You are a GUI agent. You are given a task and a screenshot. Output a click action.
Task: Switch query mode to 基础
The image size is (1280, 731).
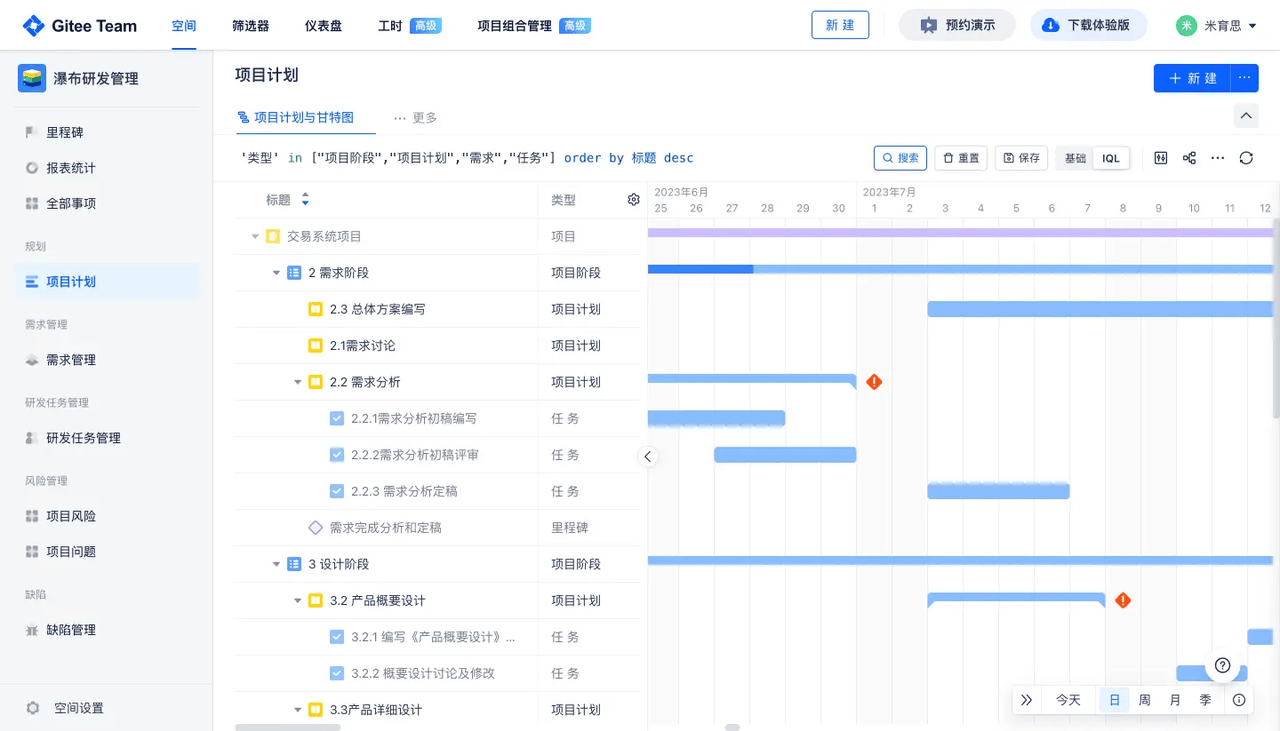(1075, 158)
